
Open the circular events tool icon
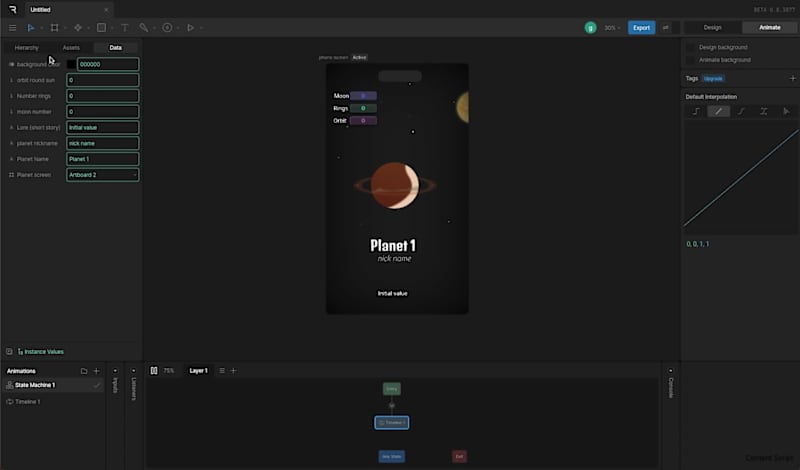167,28
